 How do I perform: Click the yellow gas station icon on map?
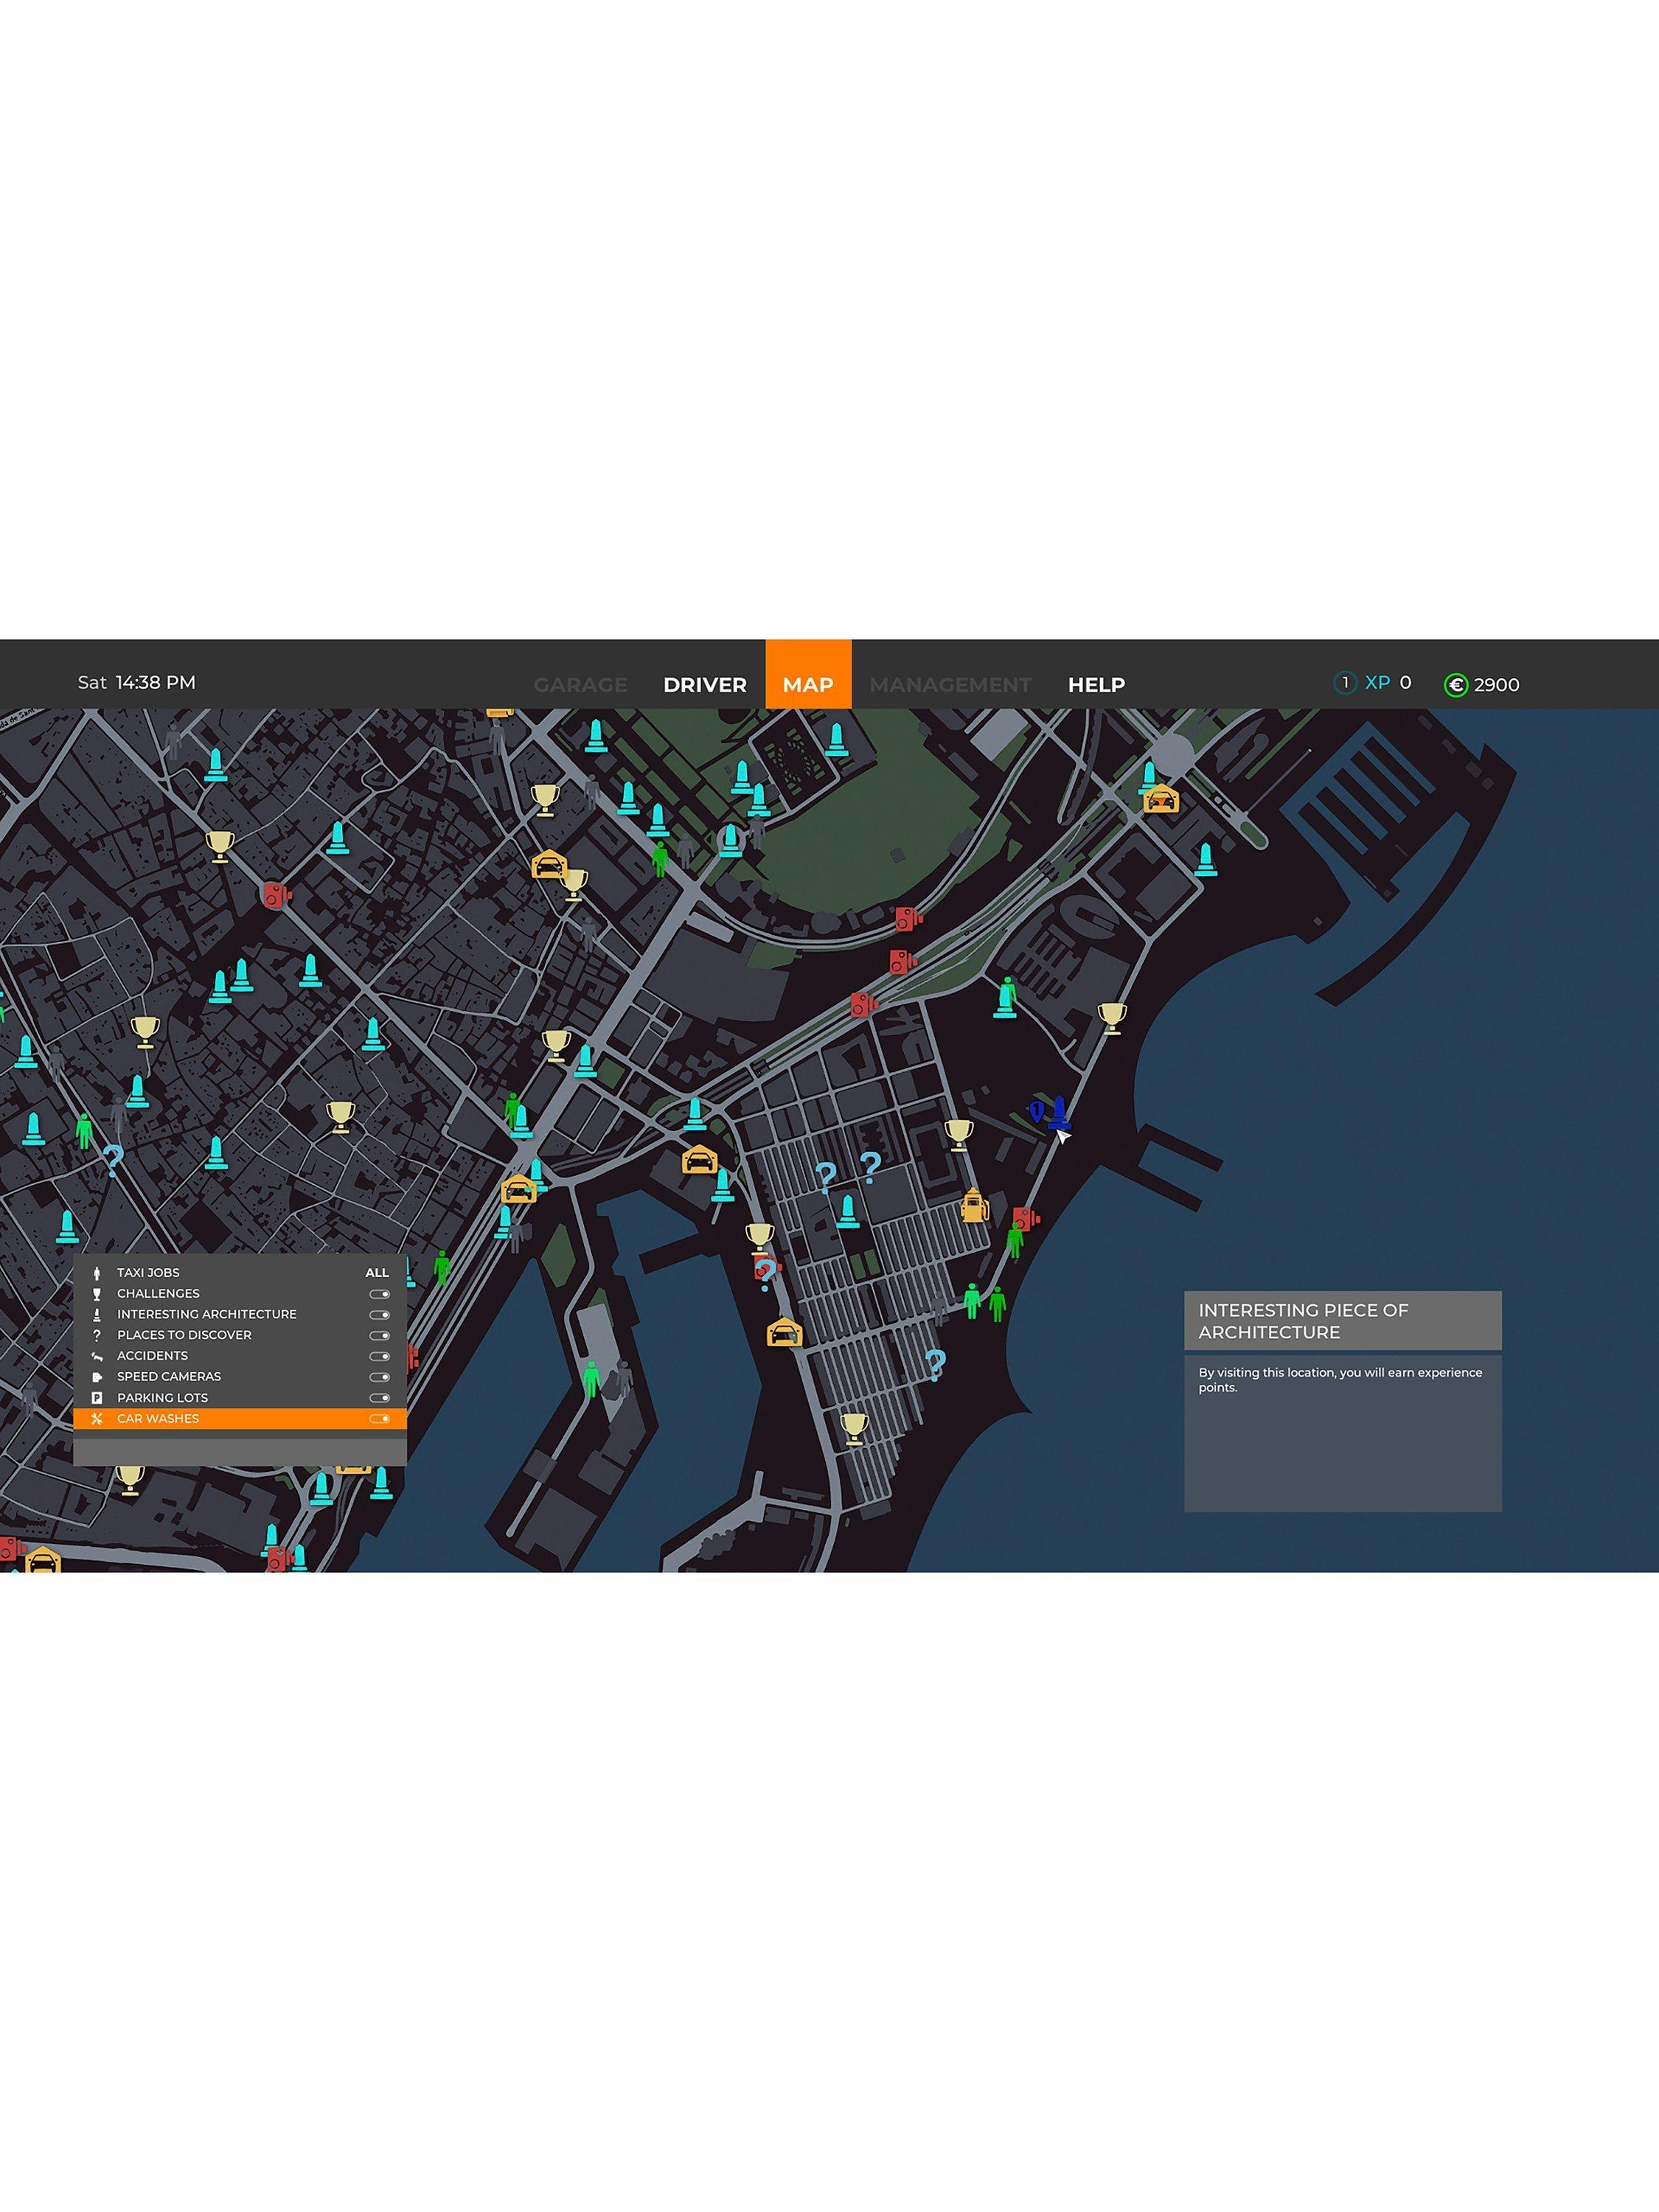974,1207
